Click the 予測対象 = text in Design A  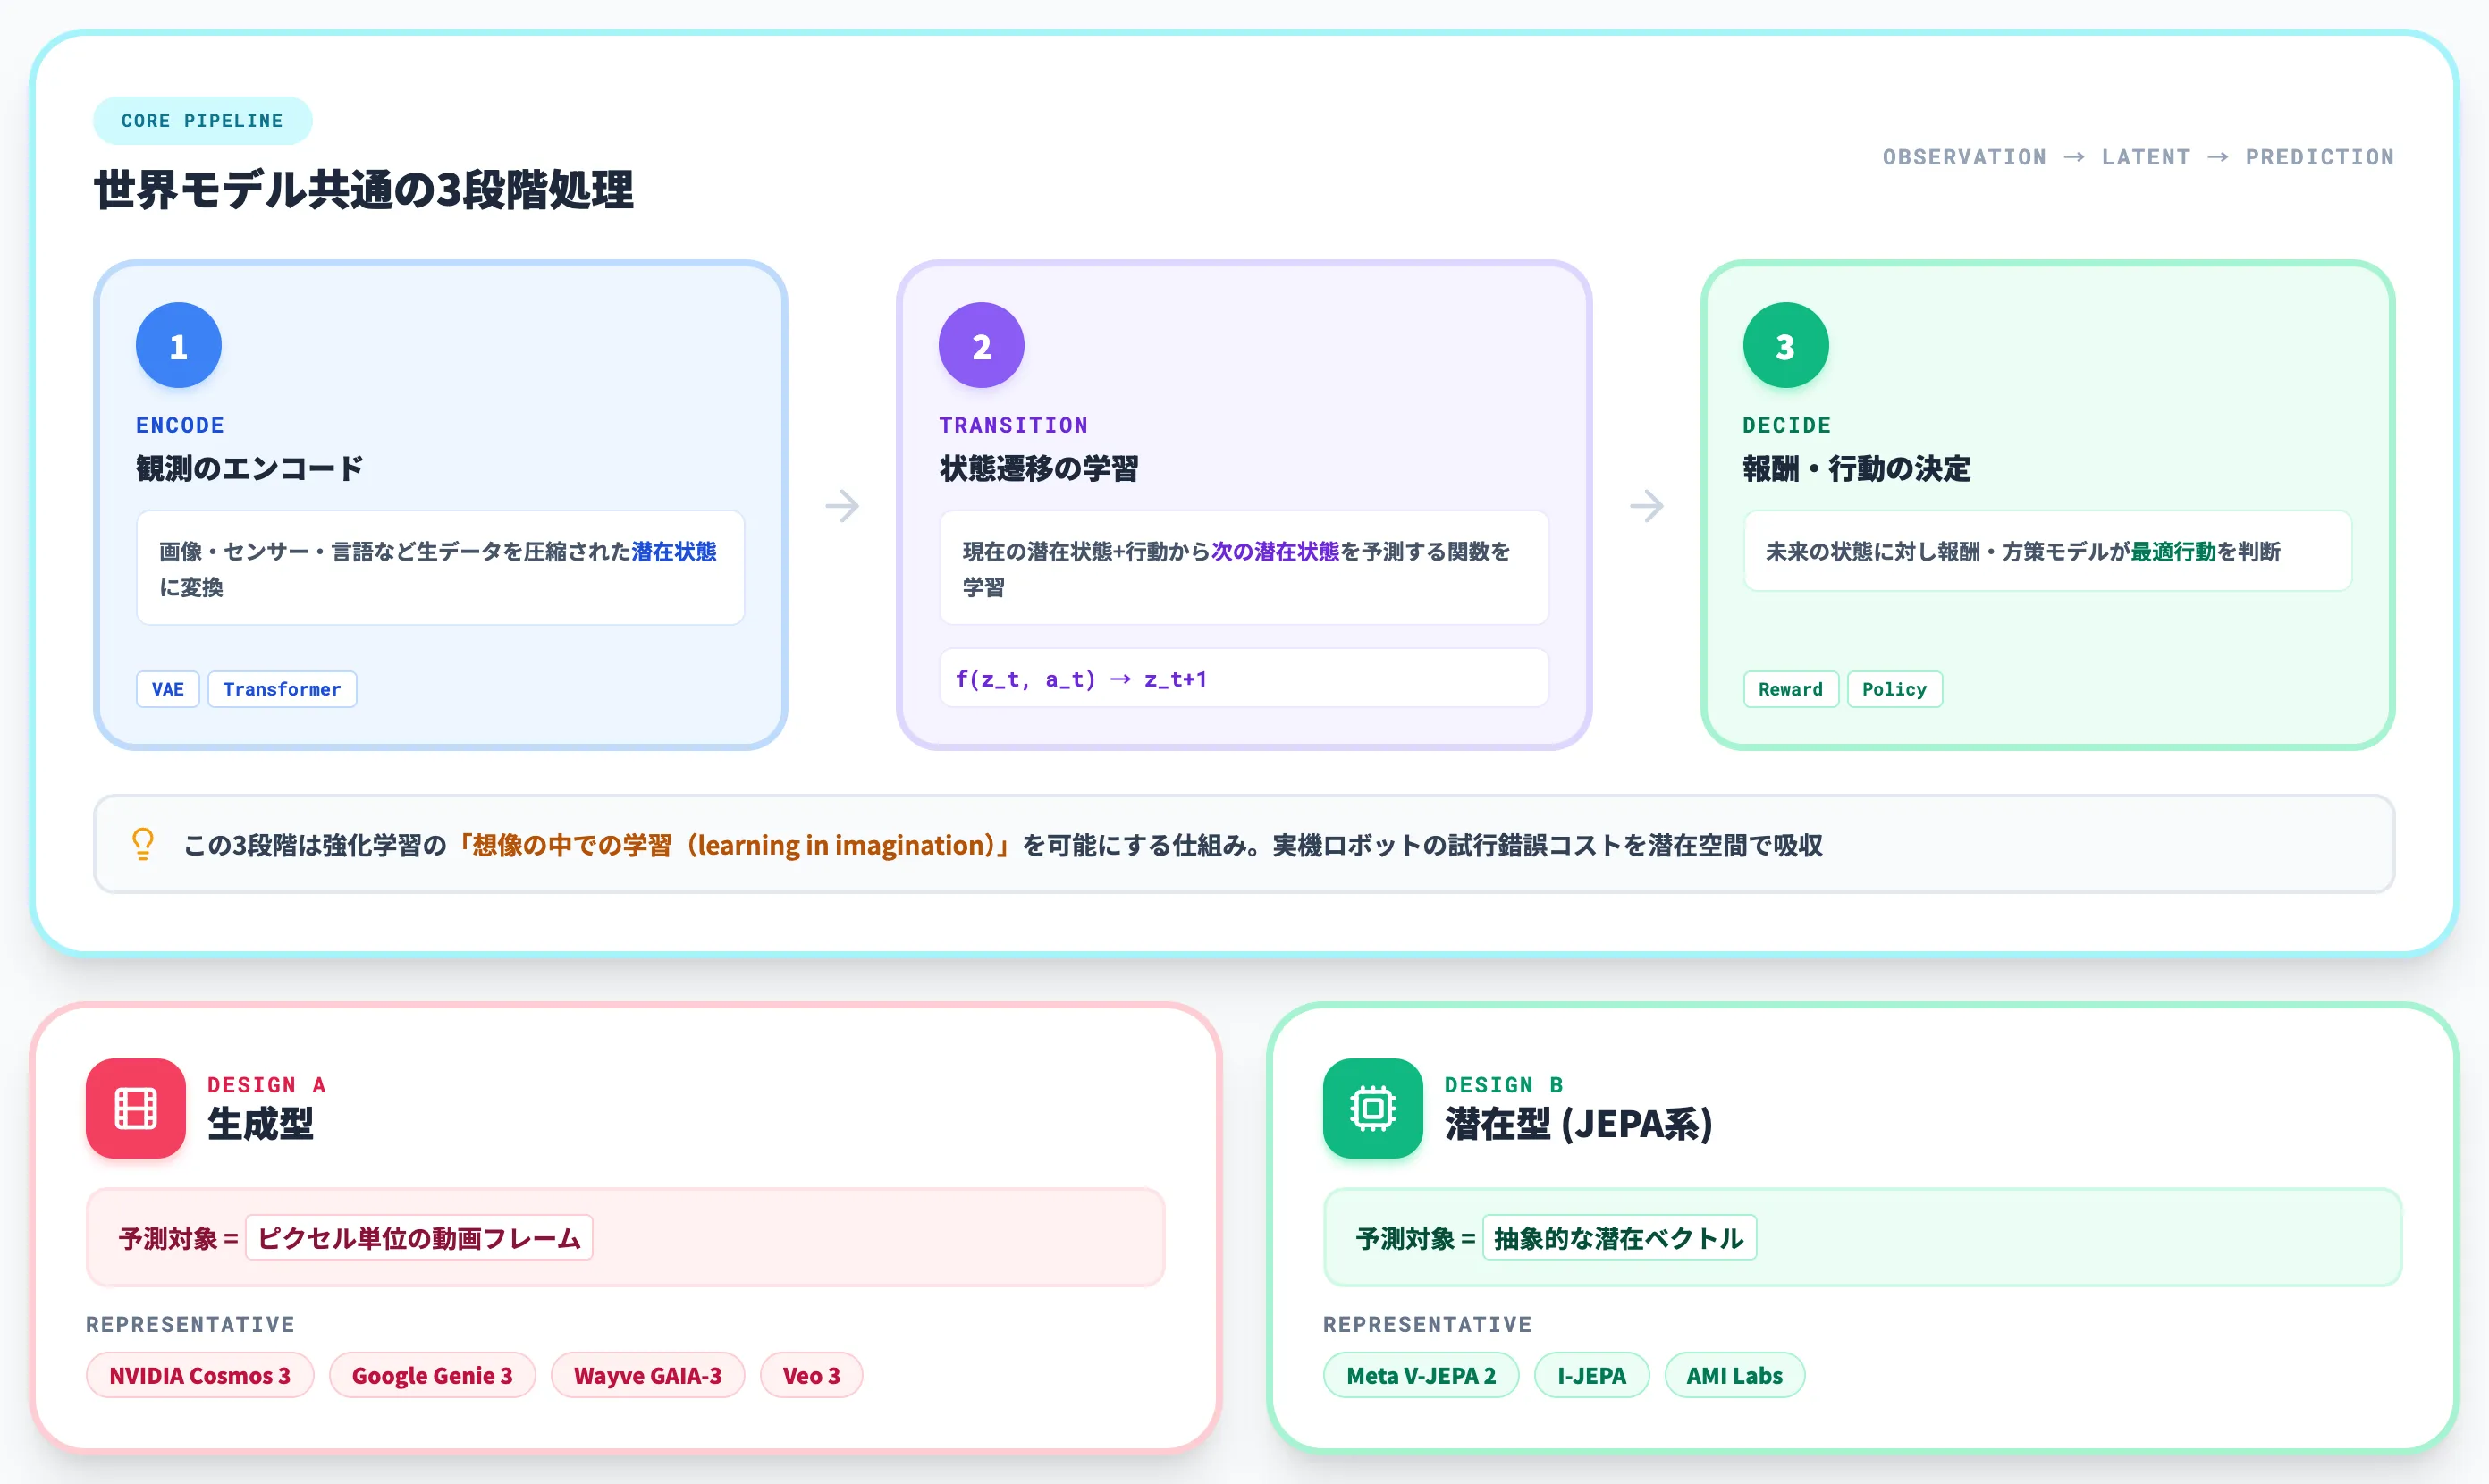tap(179, 1238)
